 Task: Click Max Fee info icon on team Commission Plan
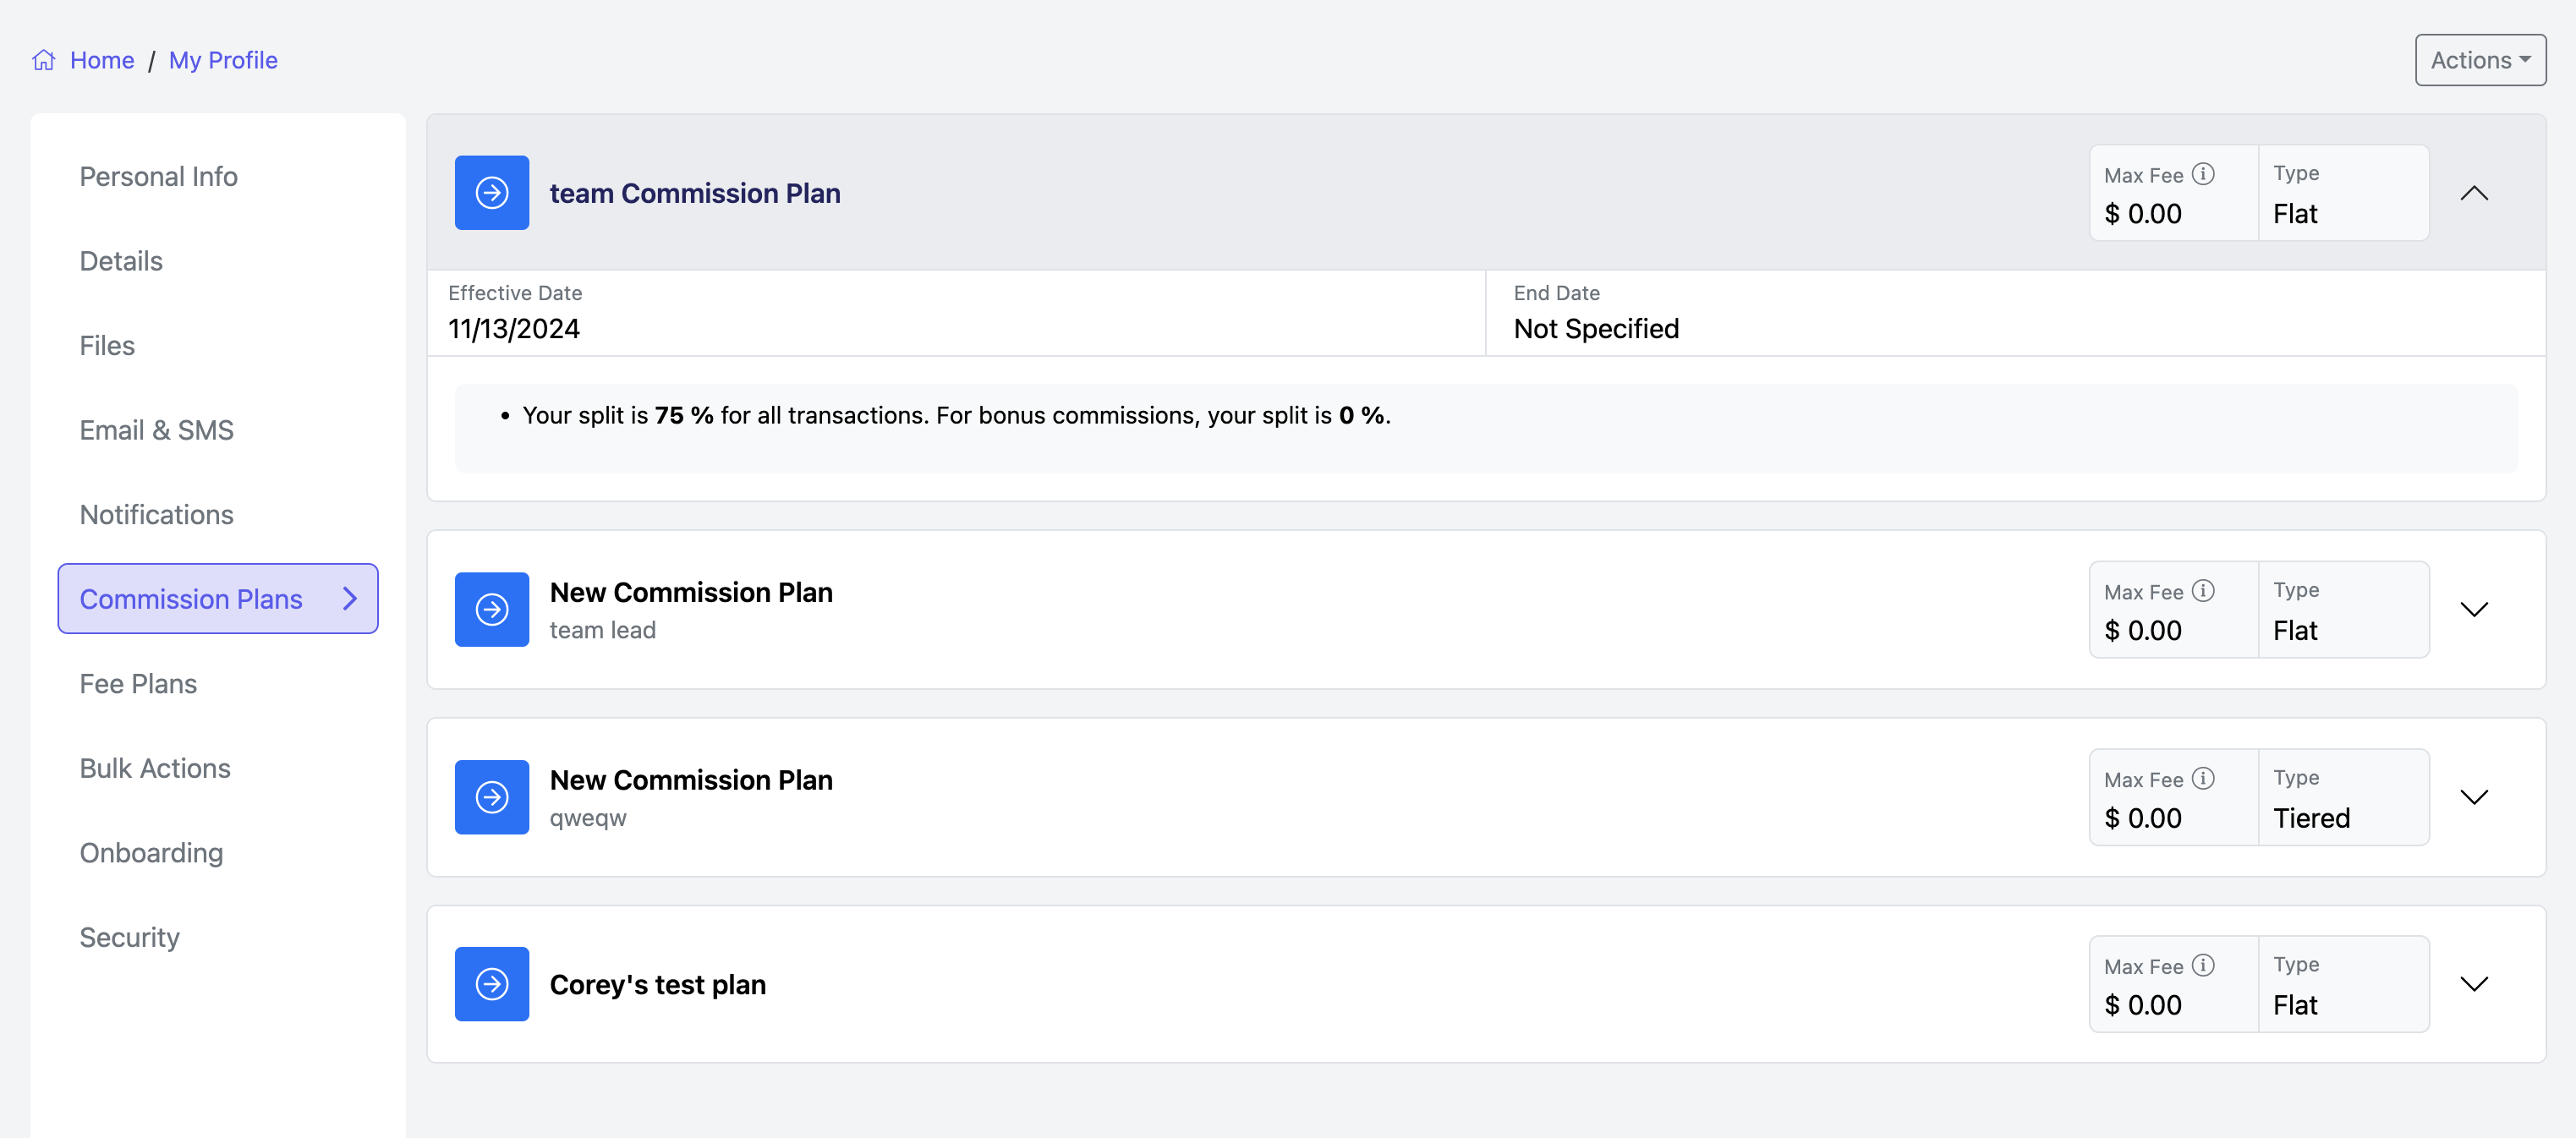2203,174
